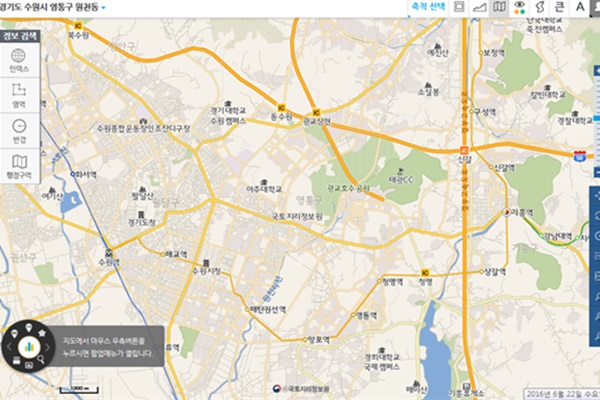
Task: Click the star favorite icon in radial menu
Action: tap(42, 333)
